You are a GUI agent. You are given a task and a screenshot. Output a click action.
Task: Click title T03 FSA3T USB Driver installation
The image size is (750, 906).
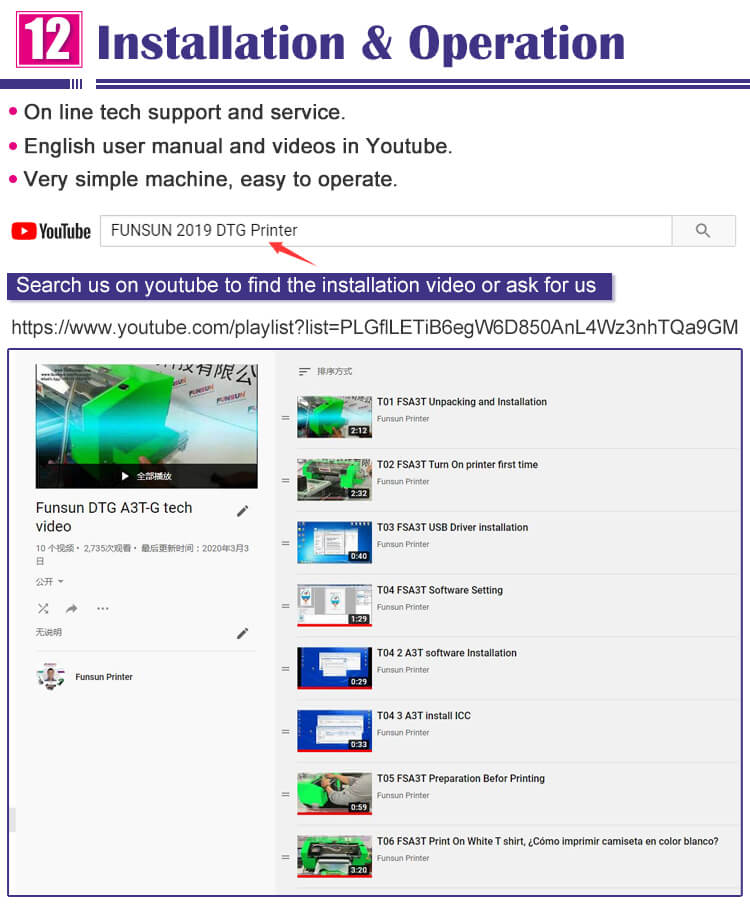452,528
